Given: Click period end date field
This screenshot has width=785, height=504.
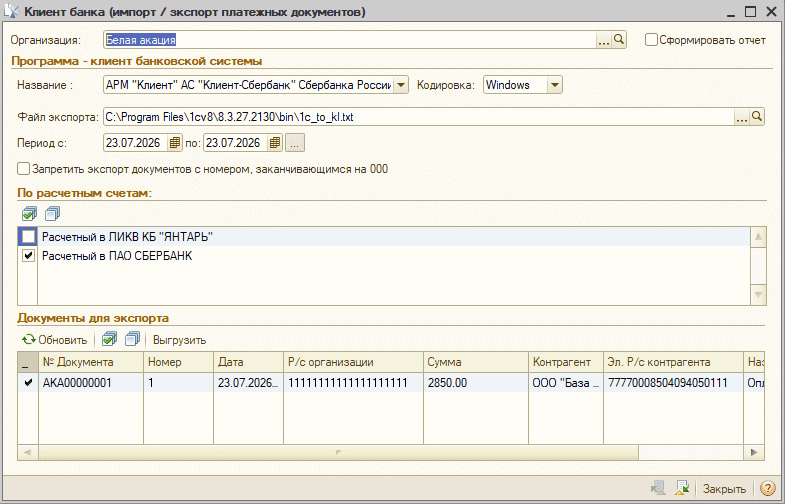Looking at the screenshot, I should (235, 143).
